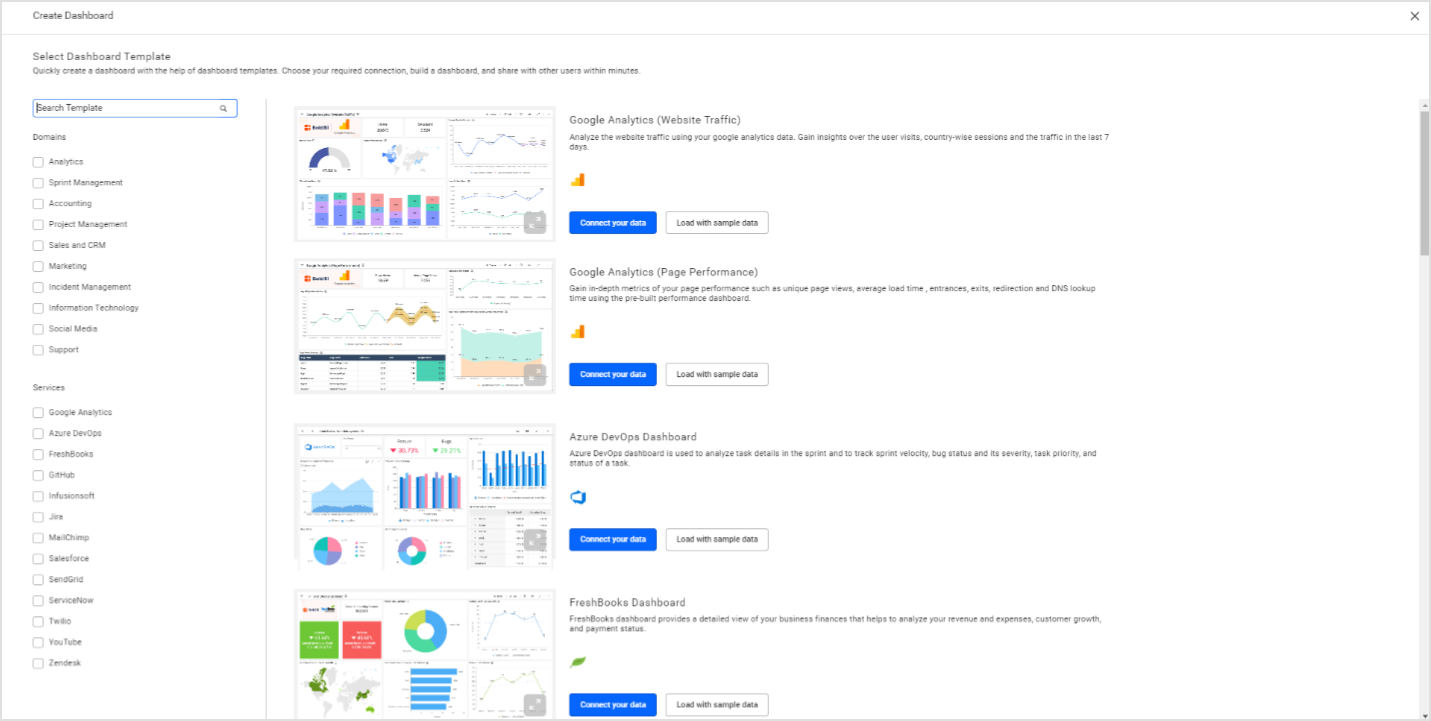Expand preview icon on Azure DevOps thumbnail

click(x=535, y=540)
